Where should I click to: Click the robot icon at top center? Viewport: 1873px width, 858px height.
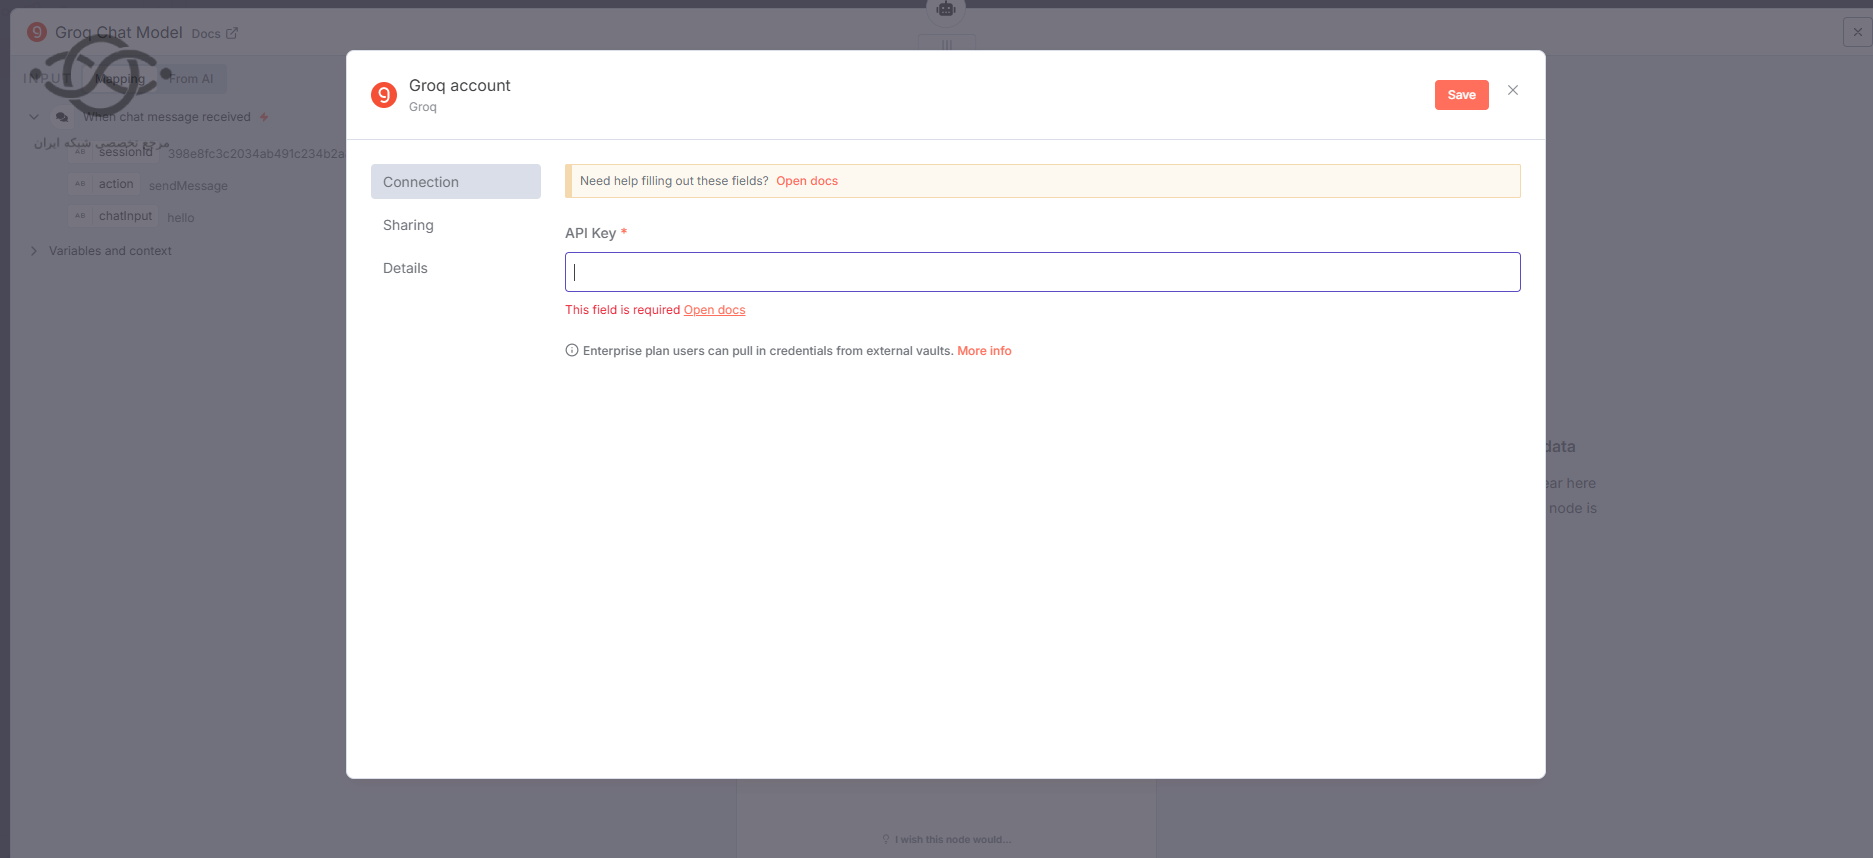click(x=946, y=9)
